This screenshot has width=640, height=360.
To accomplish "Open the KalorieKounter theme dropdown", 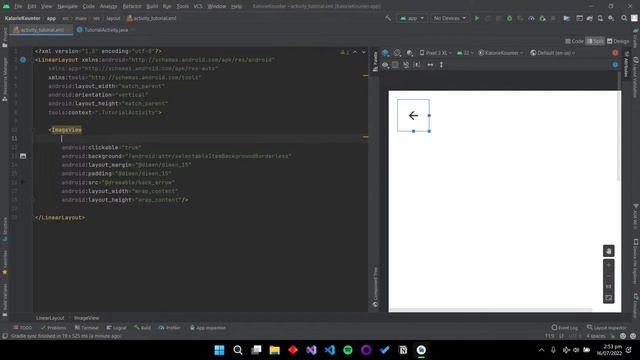I will (x=501, y=53).
